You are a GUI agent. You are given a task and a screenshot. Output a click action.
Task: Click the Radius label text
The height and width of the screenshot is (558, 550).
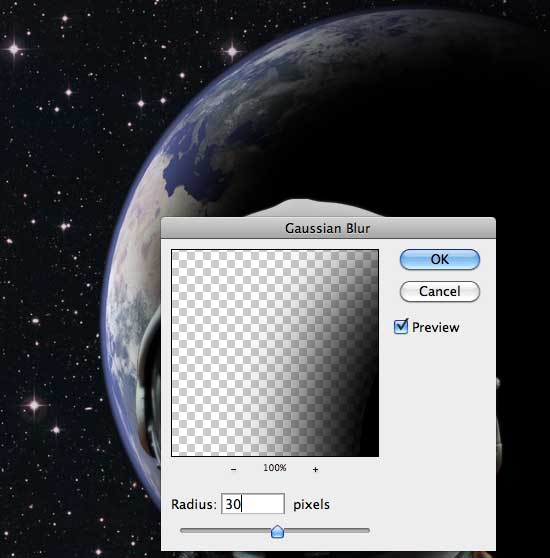click(194, 504)
